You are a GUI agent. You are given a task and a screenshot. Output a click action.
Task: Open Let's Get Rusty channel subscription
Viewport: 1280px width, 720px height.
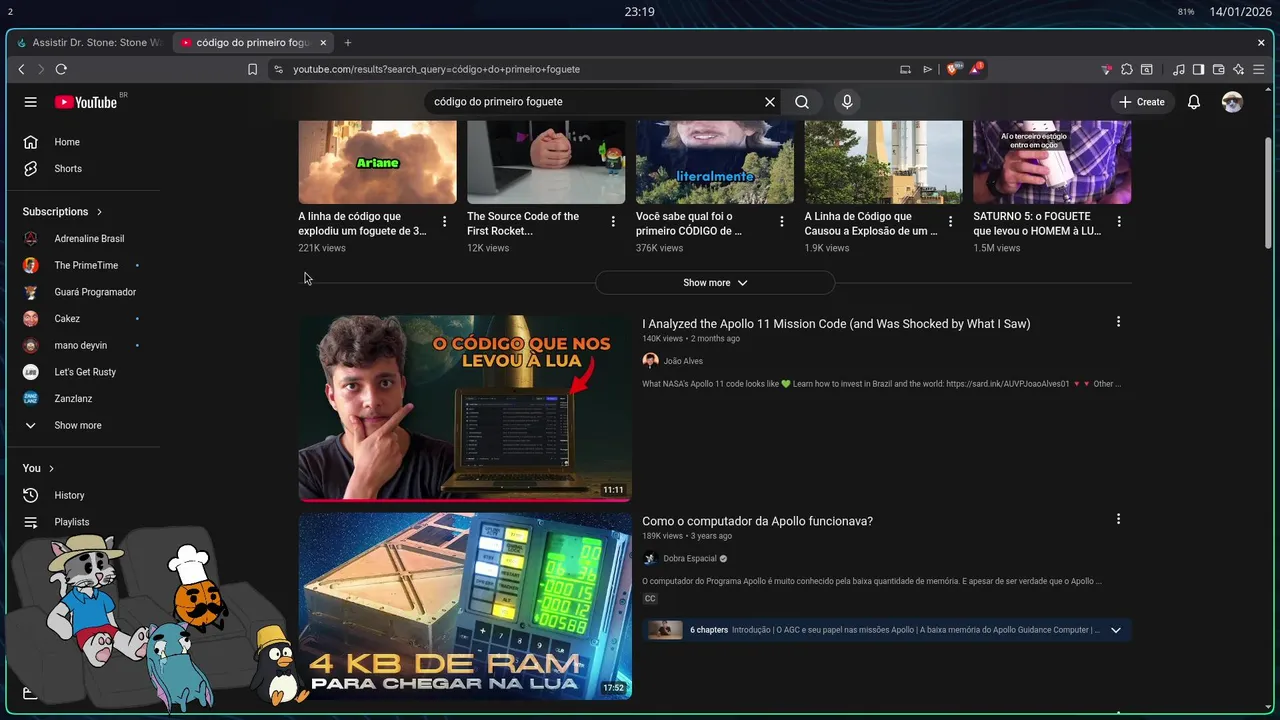click(83, 372)
